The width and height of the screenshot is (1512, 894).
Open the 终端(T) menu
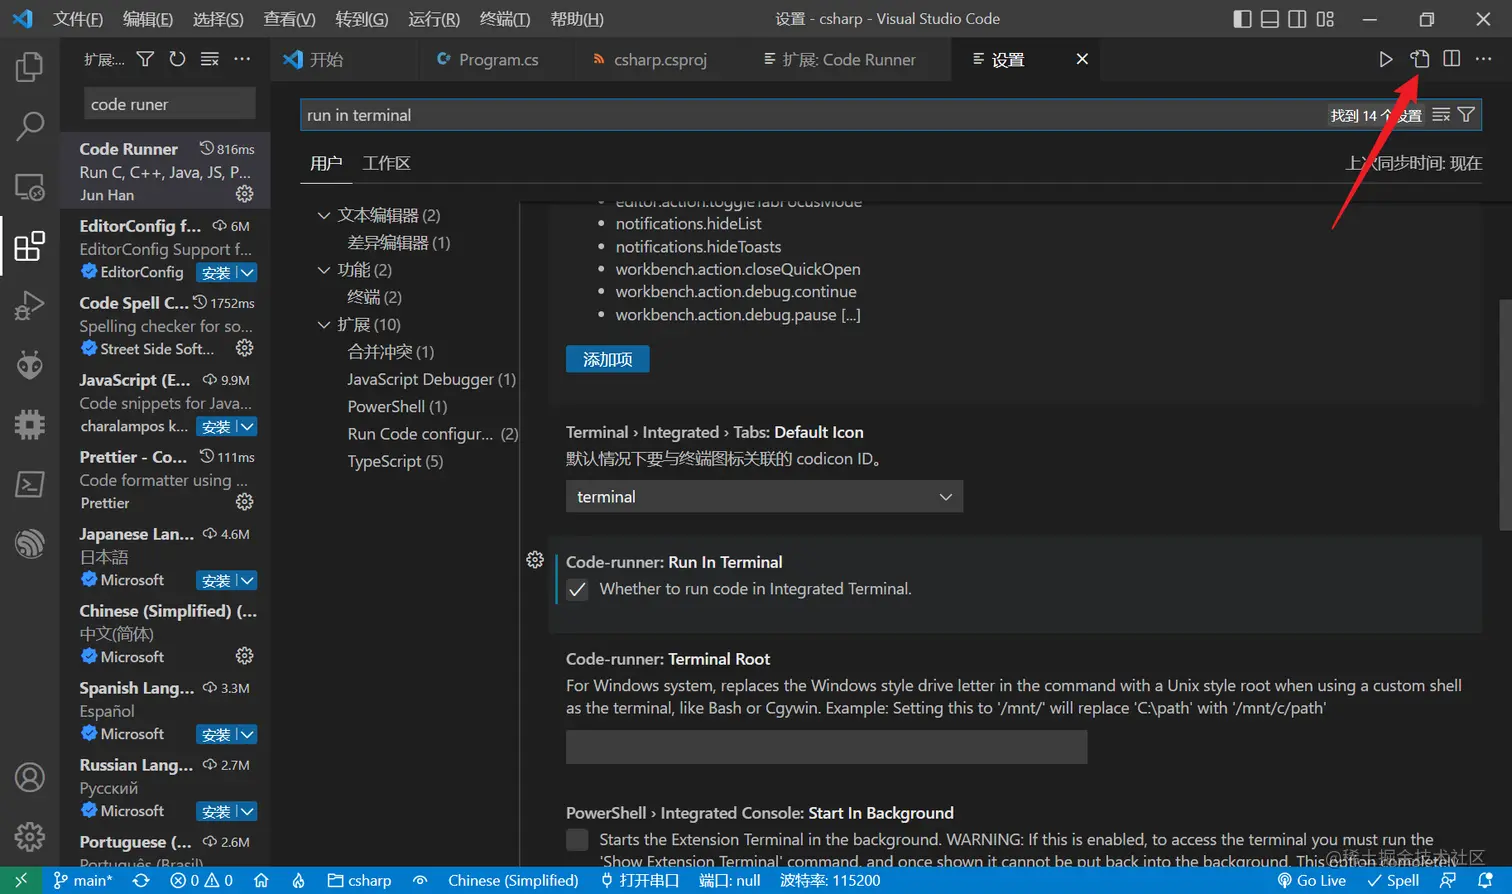(505, 19)
